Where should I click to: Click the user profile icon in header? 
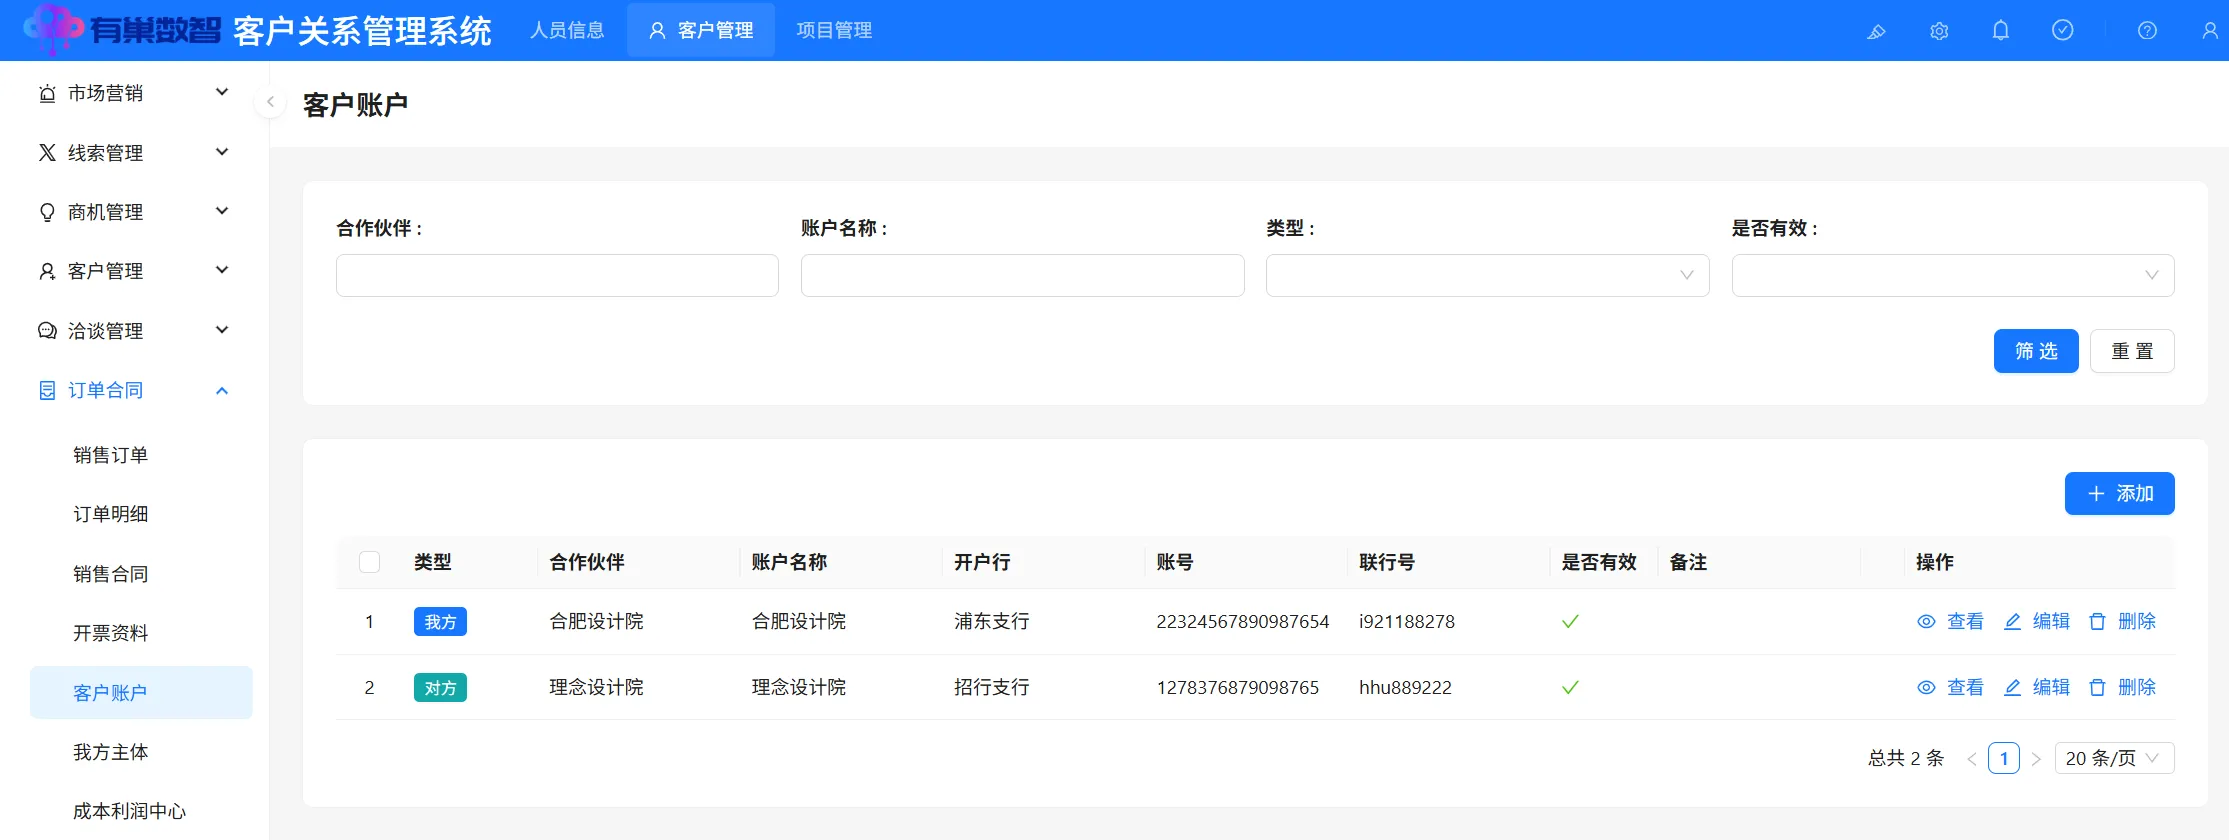coord(2210,31)
